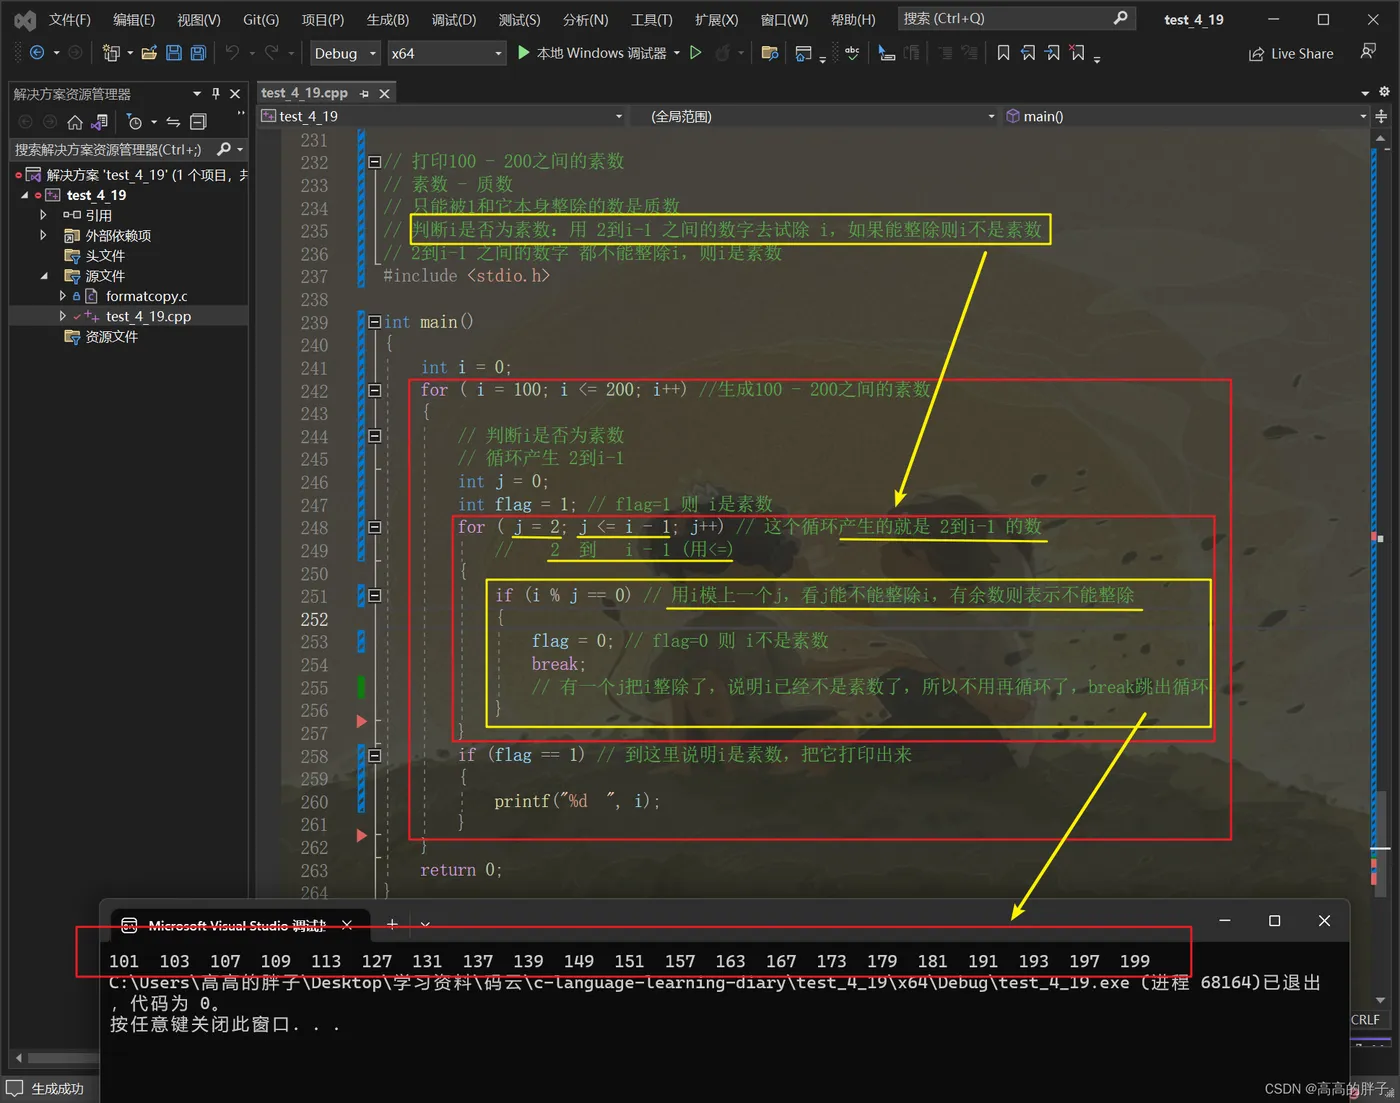Expand the 外部依赖项 tree node
This screenshot has height=1103, width=1400.
(x=43, y=235)
